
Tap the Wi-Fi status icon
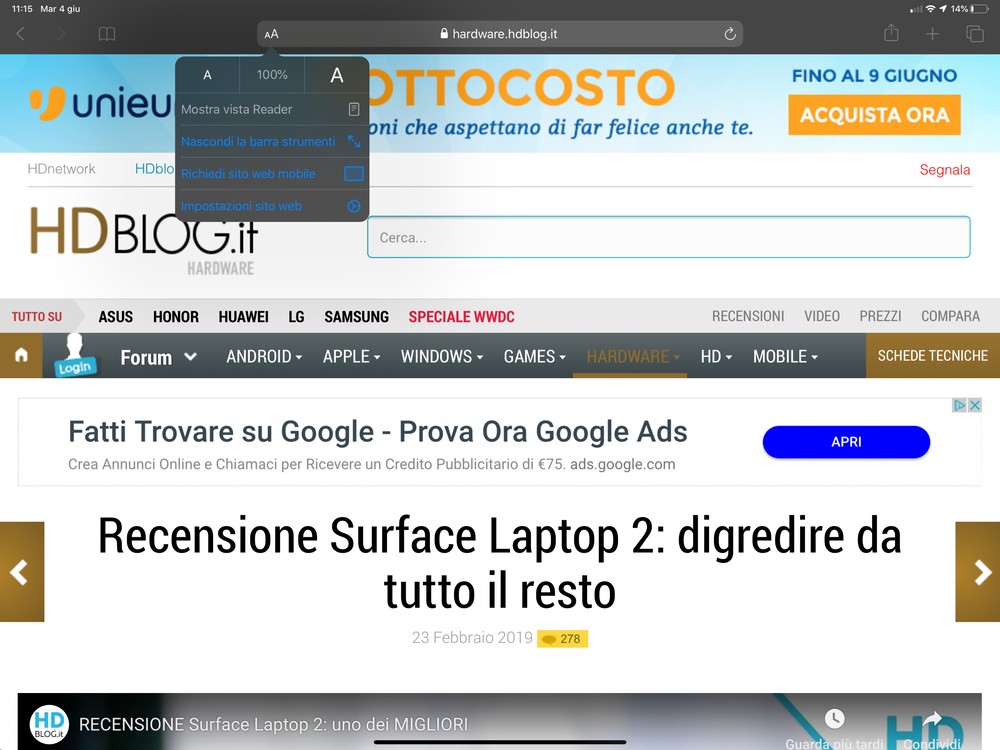click(930, 9)
